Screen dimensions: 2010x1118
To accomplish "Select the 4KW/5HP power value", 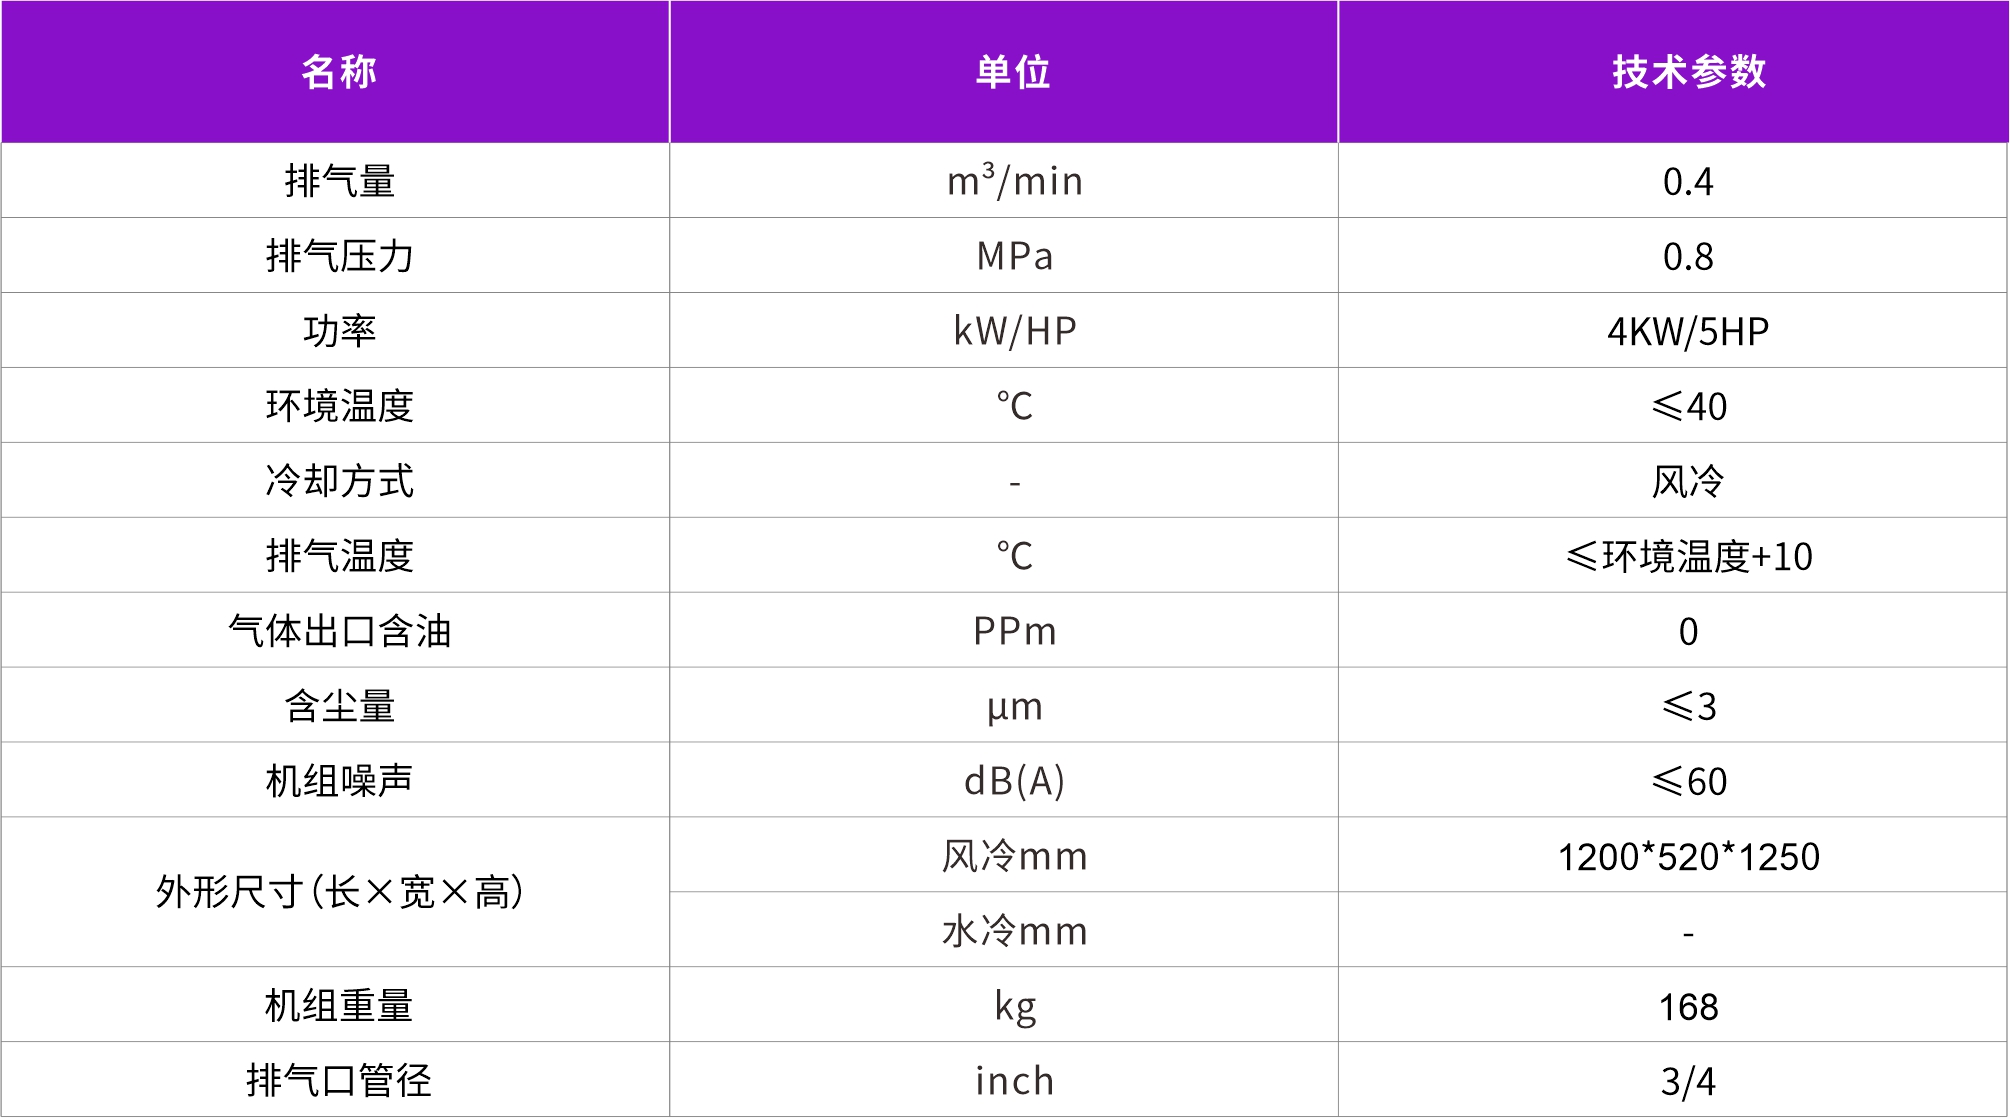I will pos(1688,331).
